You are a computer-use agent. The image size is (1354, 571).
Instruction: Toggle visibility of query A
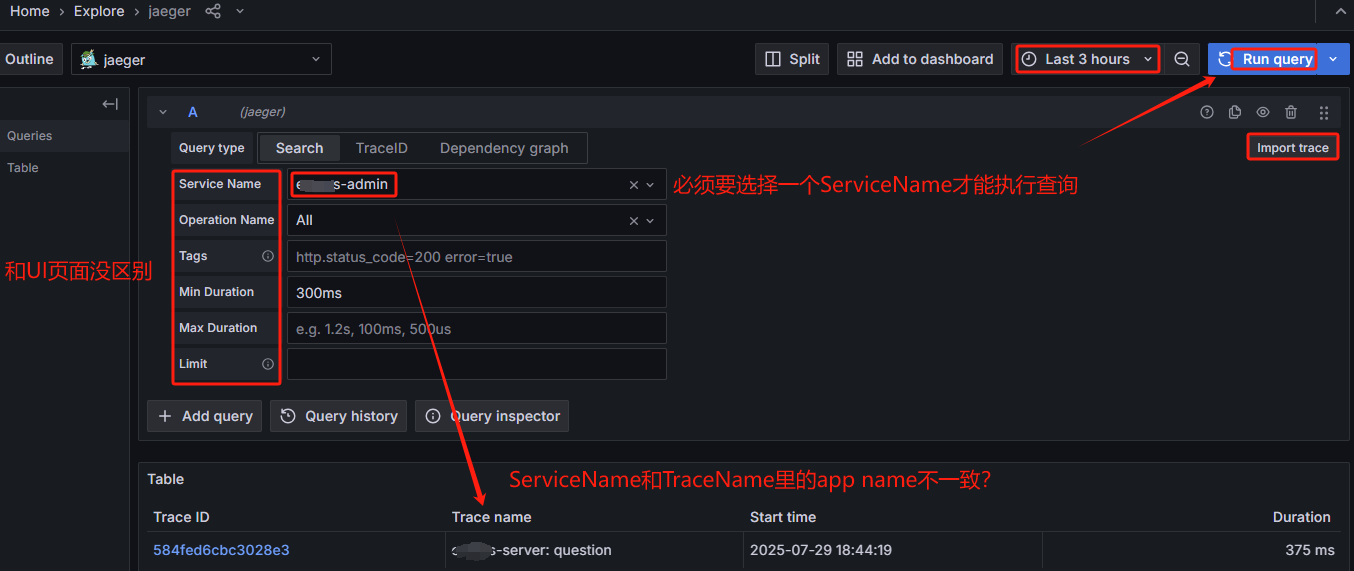tap(1263, 112)
